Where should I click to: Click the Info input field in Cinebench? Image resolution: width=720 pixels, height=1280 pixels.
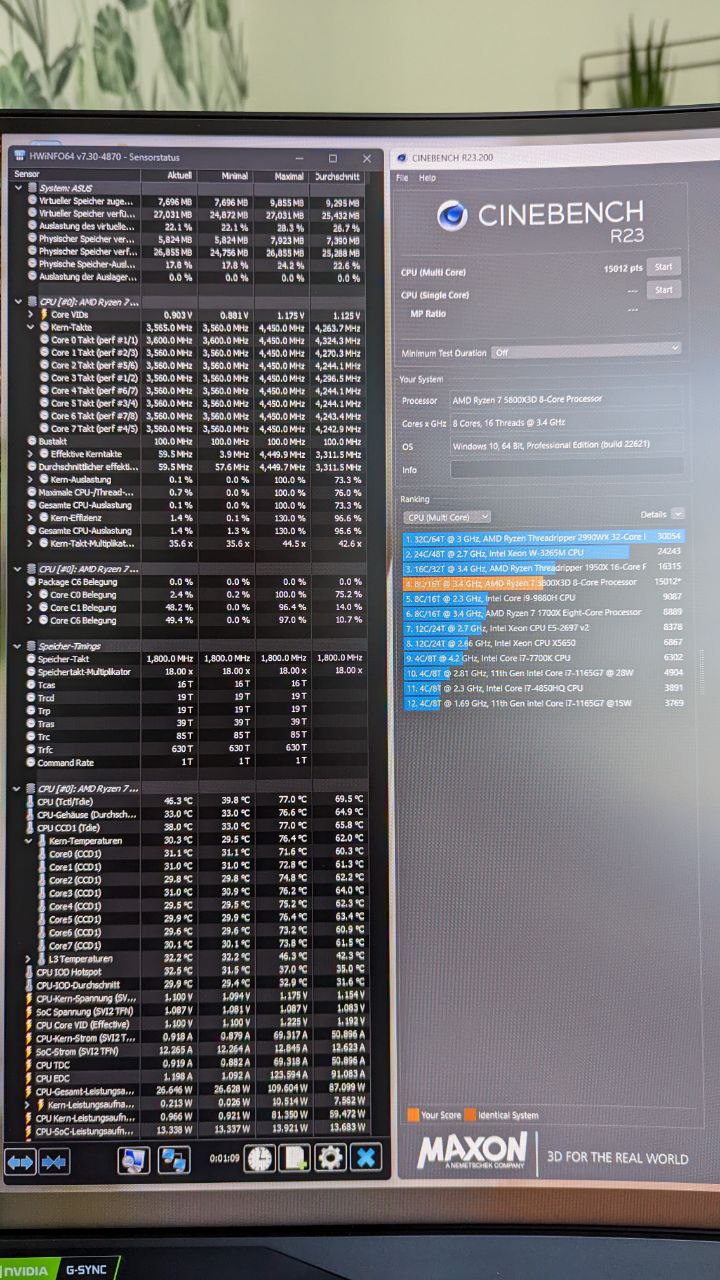tap(567, 468)
